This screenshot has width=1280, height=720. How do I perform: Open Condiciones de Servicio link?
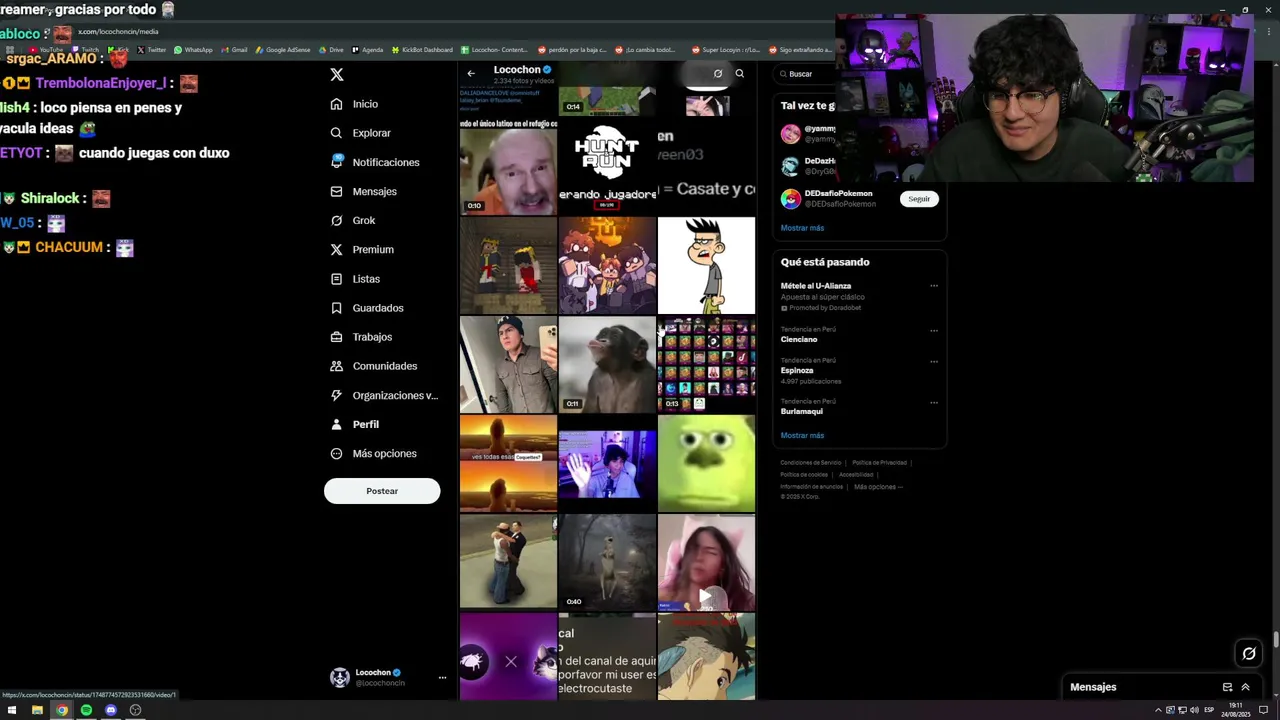[811, 463]
